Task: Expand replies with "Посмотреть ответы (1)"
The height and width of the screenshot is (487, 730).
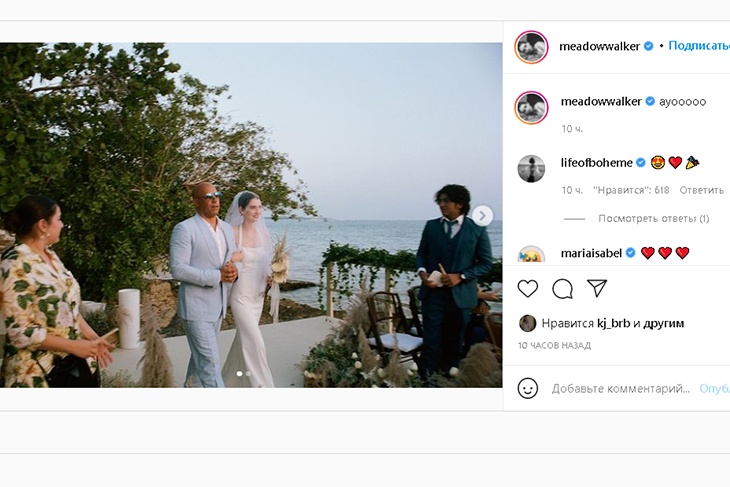Action: tap(653, 218)
